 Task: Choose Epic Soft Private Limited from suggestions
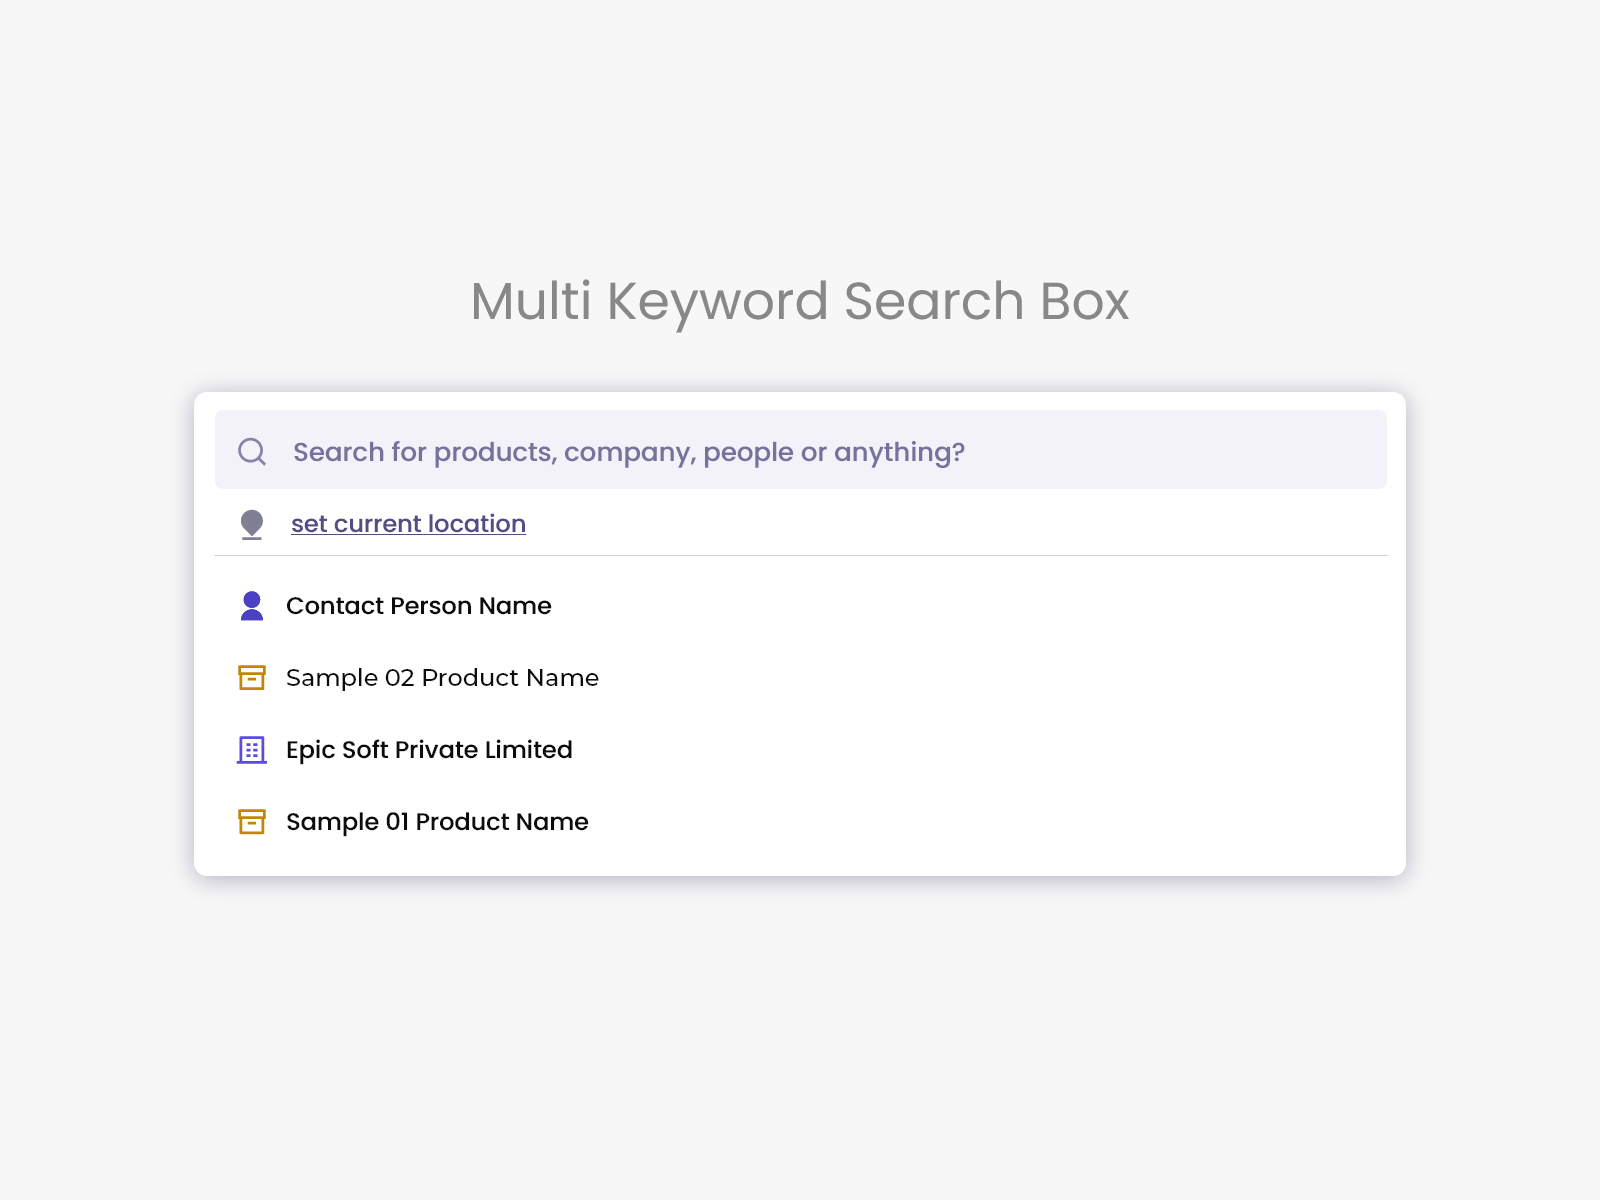[429, 749]
